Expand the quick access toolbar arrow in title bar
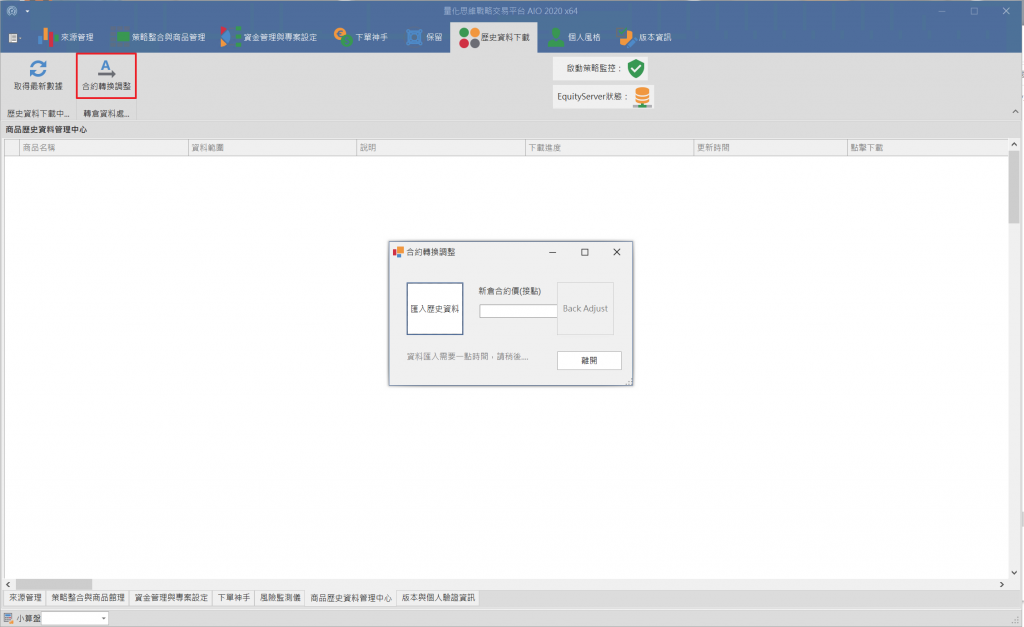Viewport: 1024px width, 627px height. tap(28, 11)
